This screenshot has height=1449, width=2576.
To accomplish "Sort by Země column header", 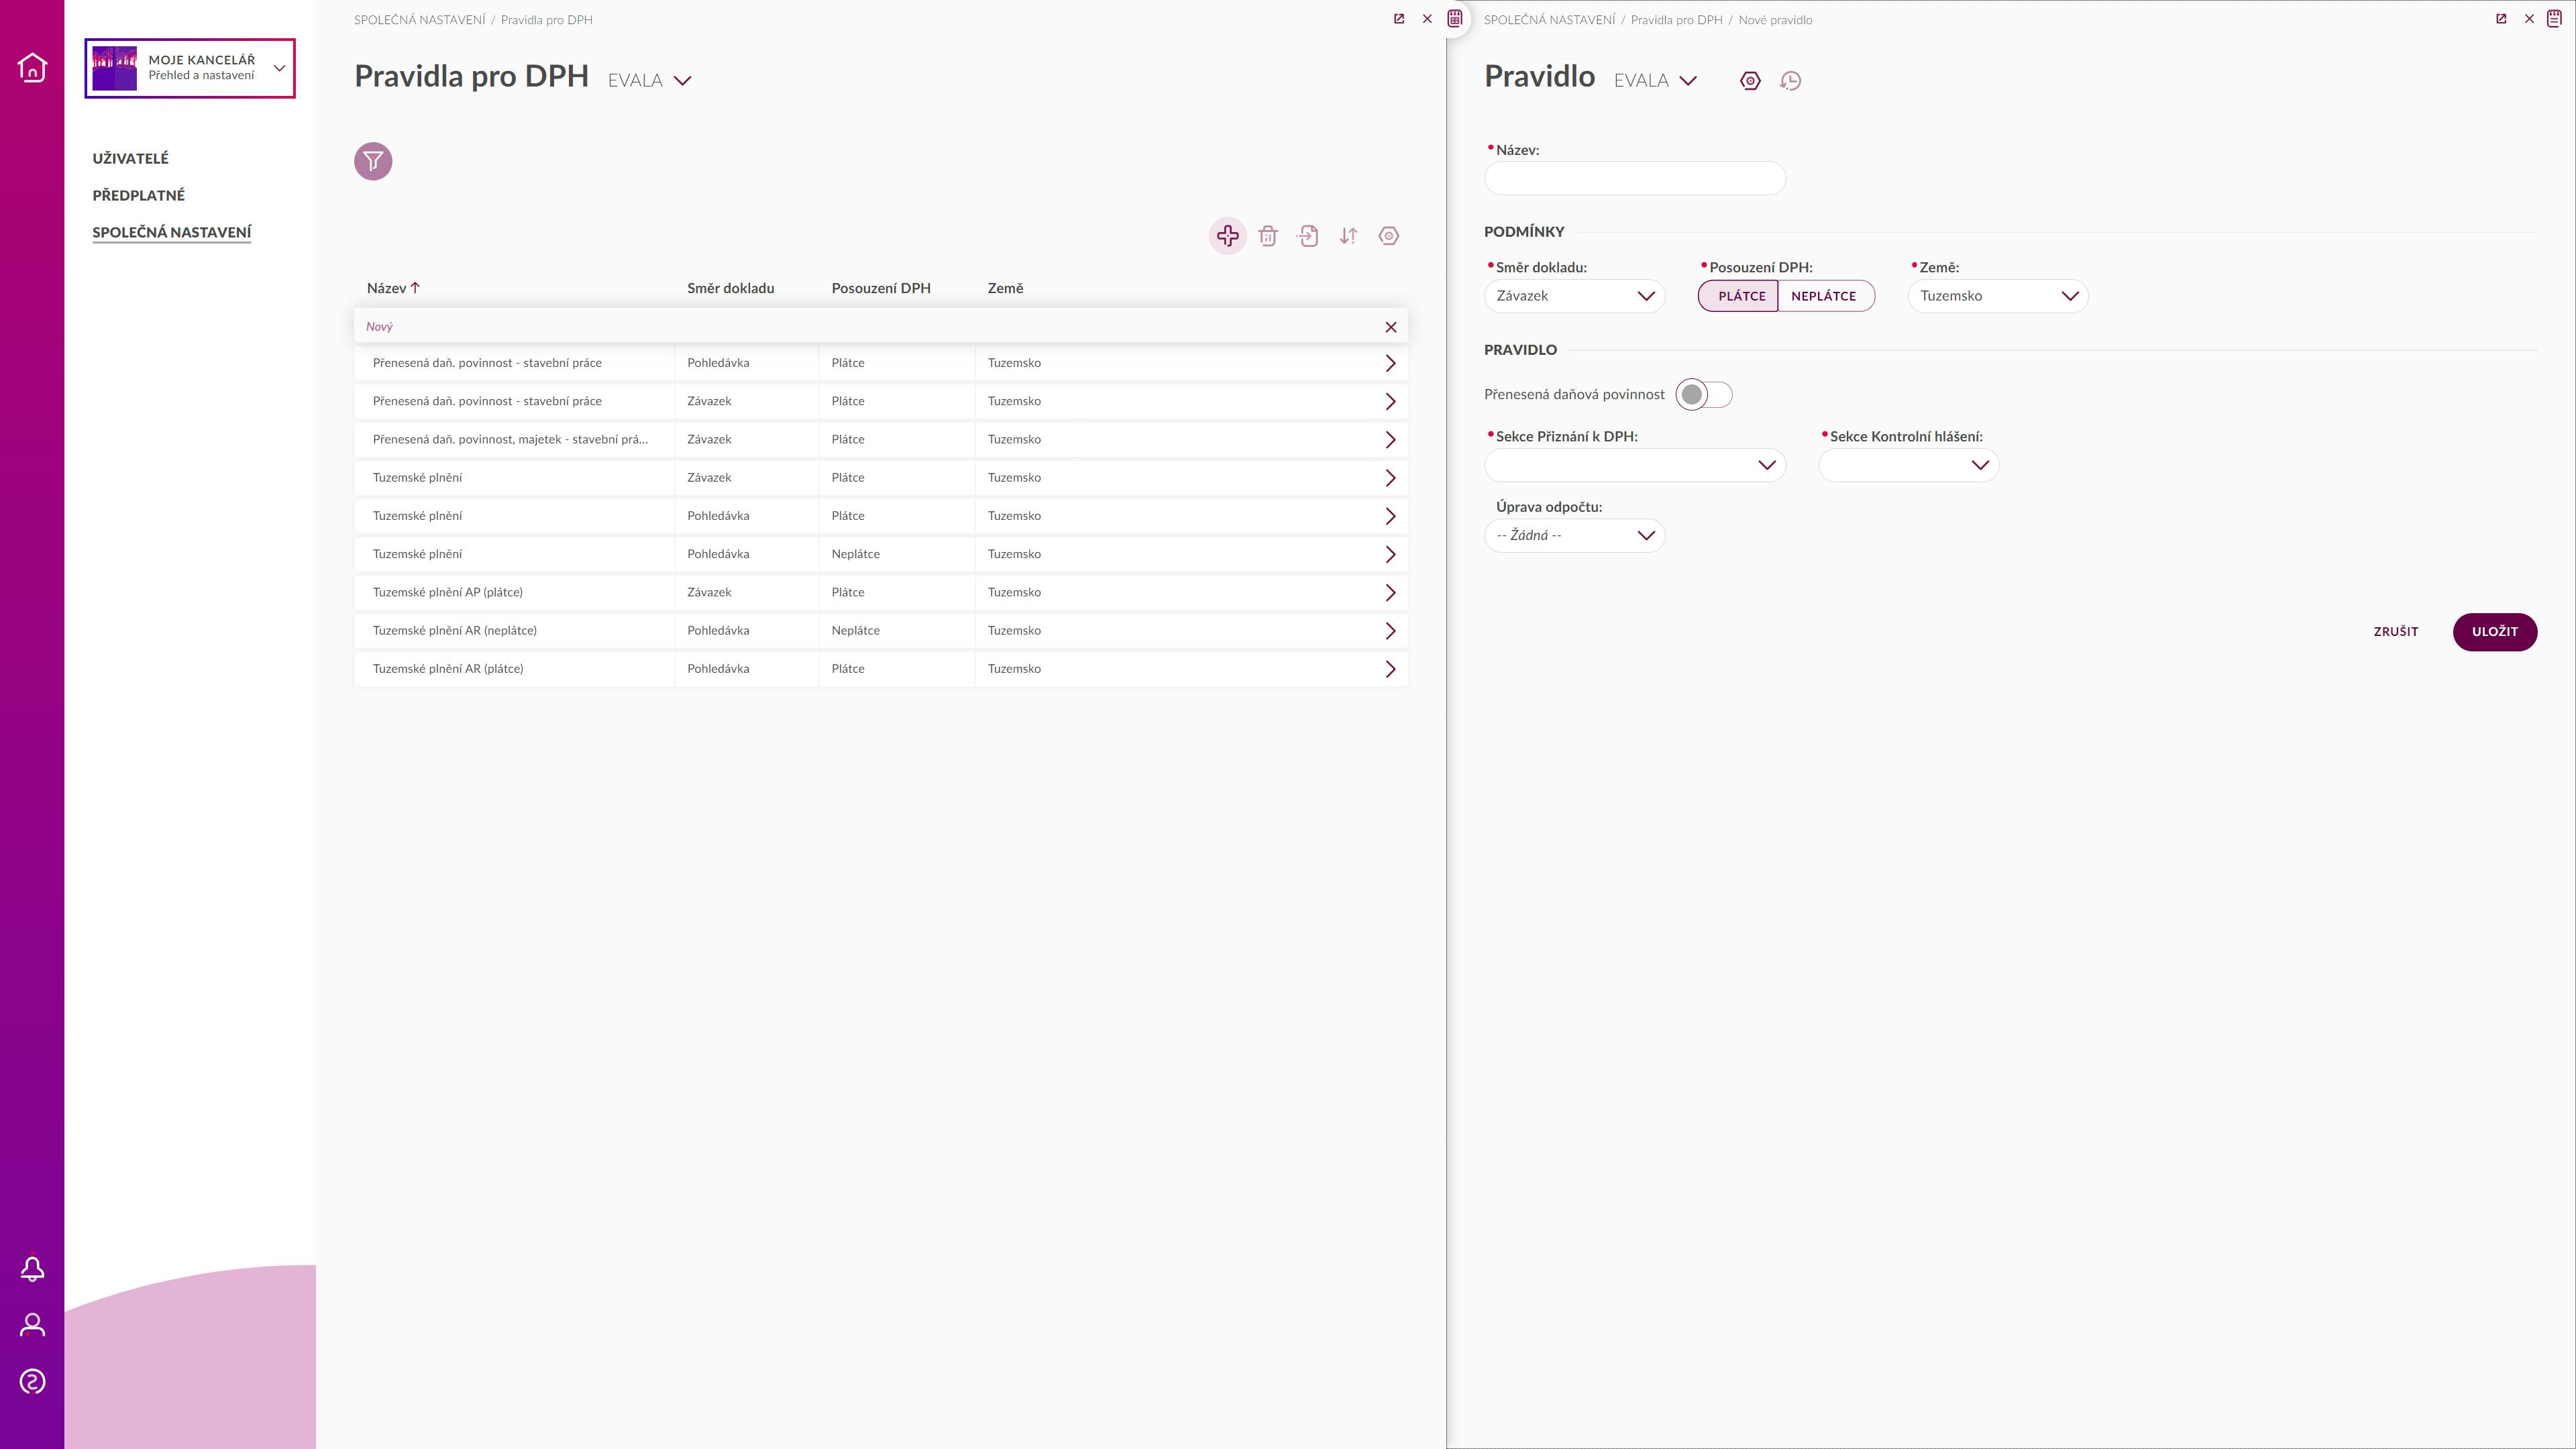I will click(x=1005, y=288).
